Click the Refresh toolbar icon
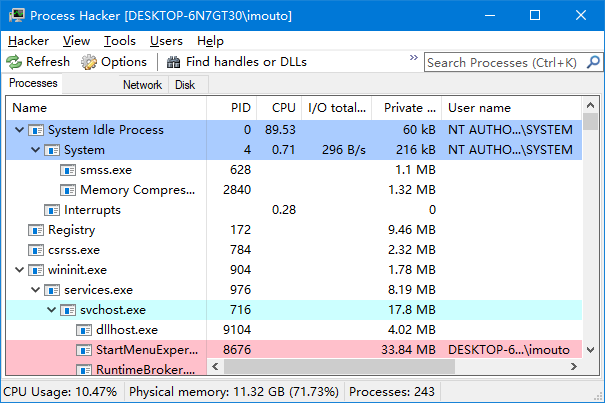605x403 pixels. point(15,62)
